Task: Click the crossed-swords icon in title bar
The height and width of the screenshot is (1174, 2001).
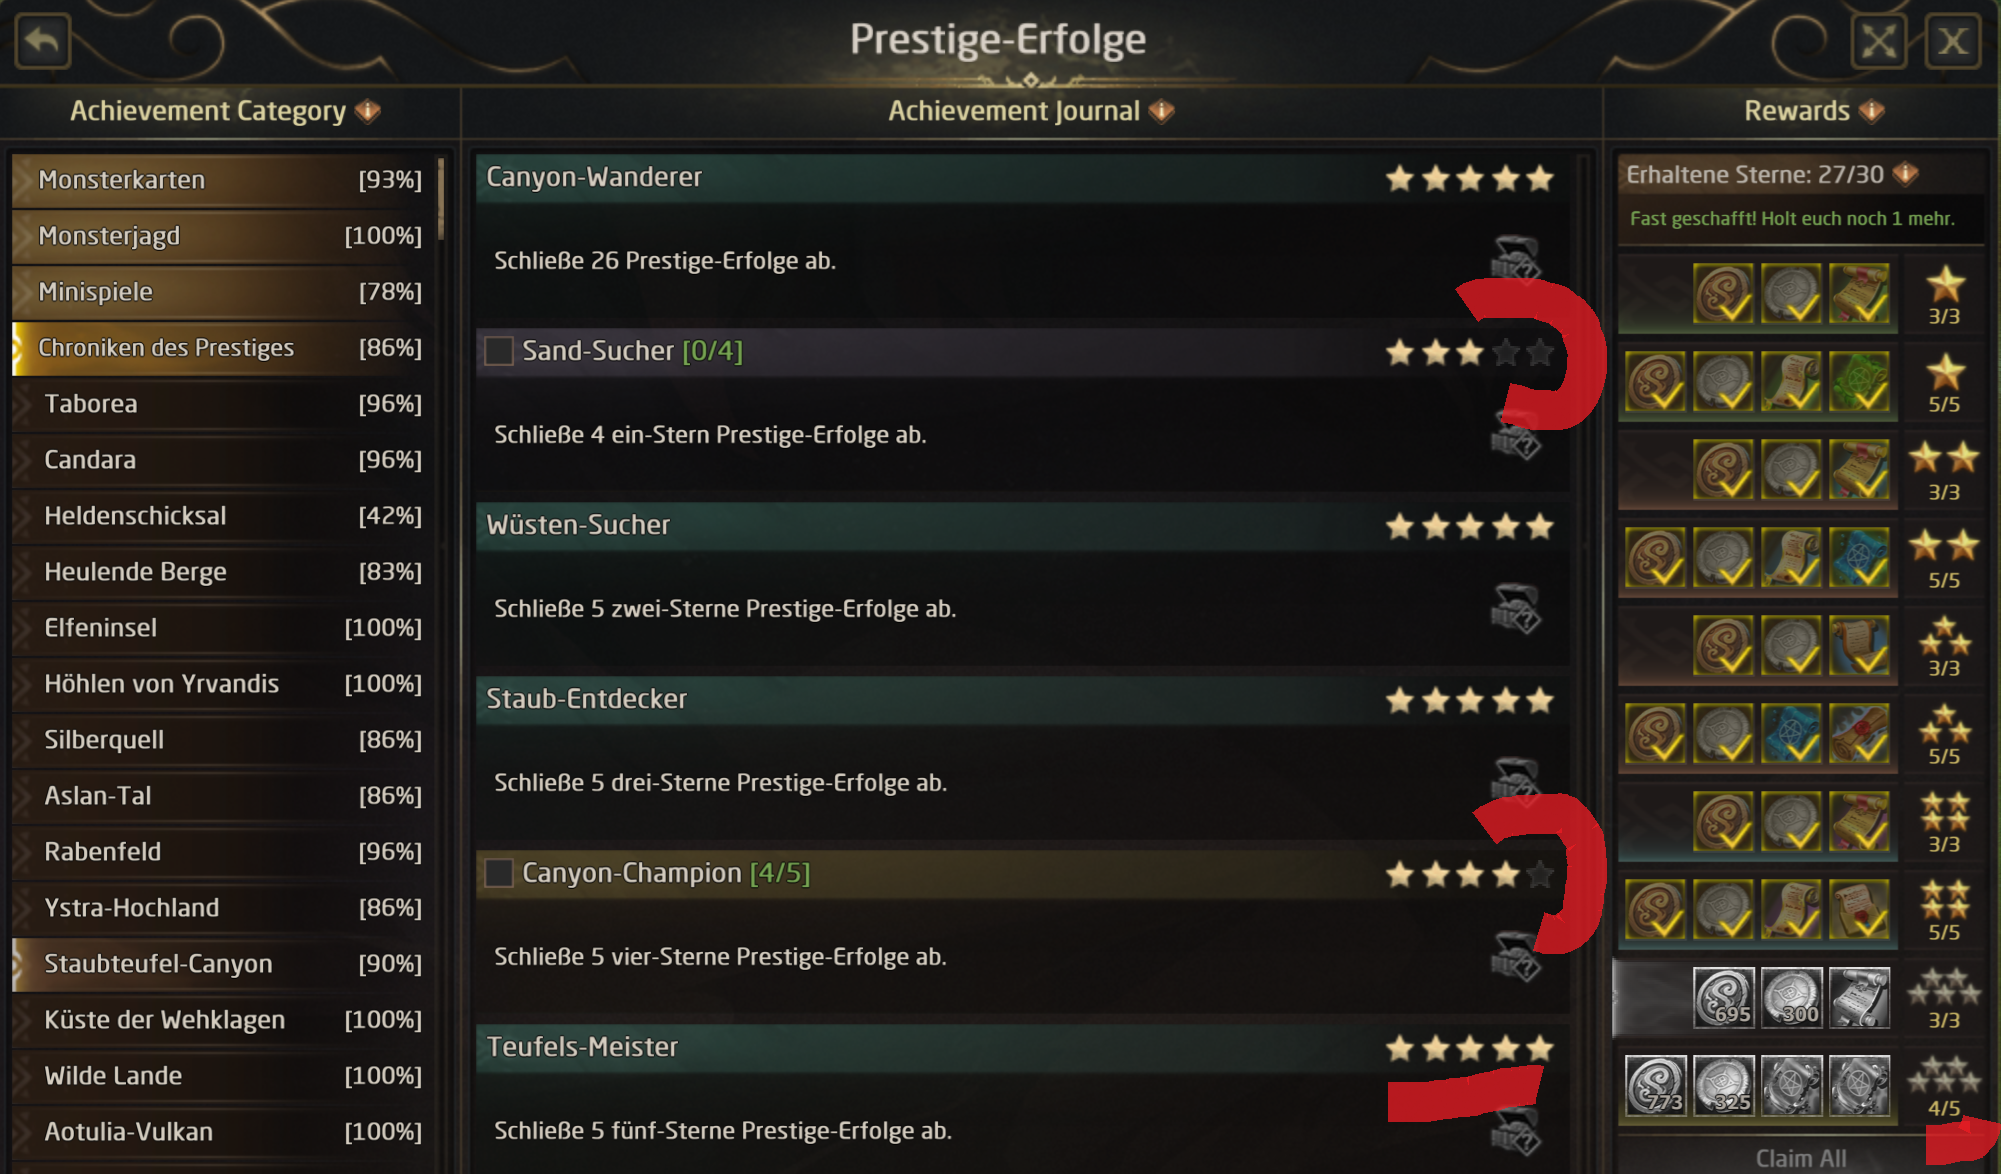Action: point(1879,42)
